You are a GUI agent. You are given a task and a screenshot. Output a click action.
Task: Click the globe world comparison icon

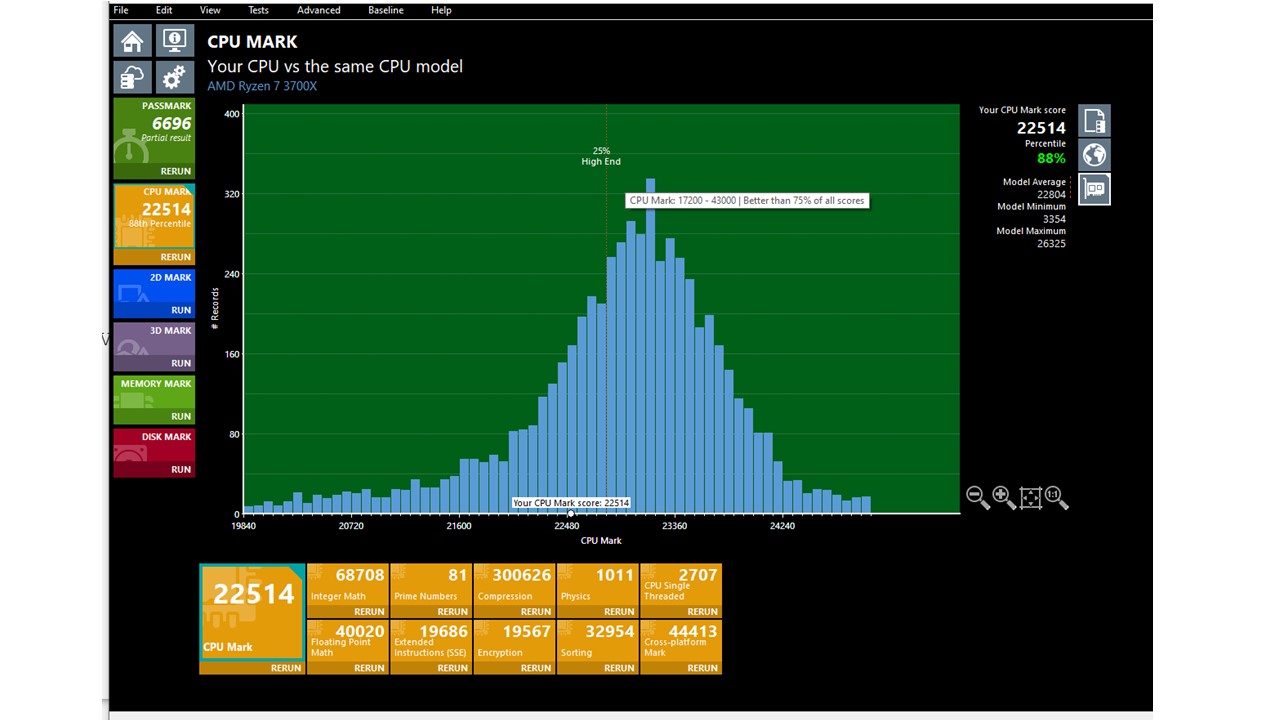[1094, 155]
